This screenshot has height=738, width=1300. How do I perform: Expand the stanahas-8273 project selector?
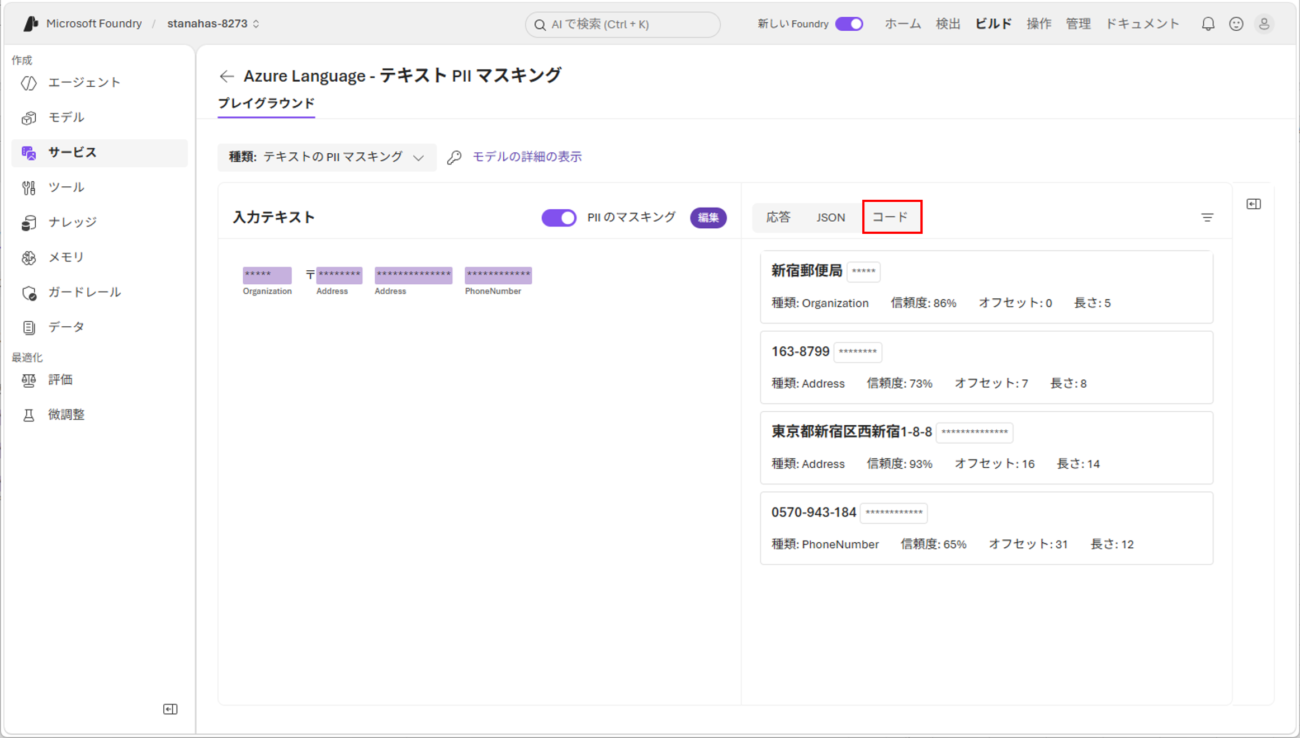(214, 24)
